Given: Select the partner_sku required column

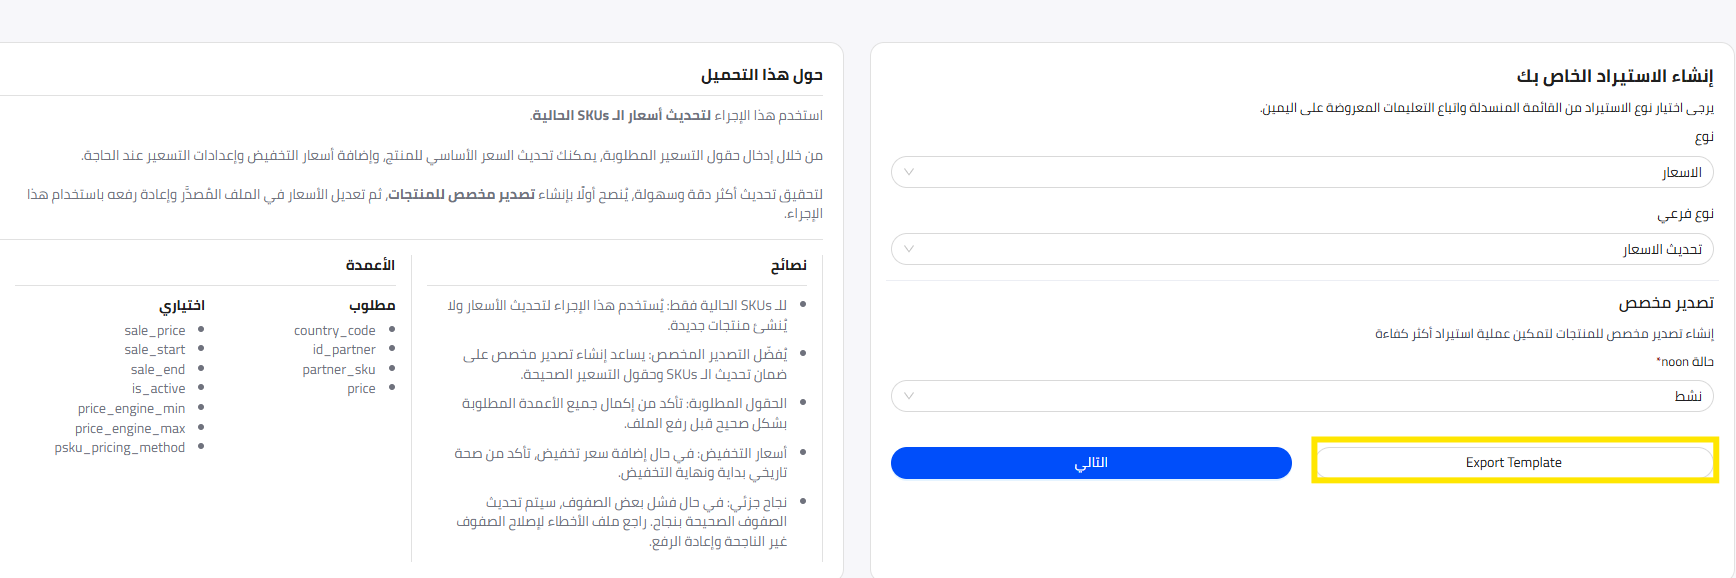Looking at the screenshot, I should tap(339, 370).
